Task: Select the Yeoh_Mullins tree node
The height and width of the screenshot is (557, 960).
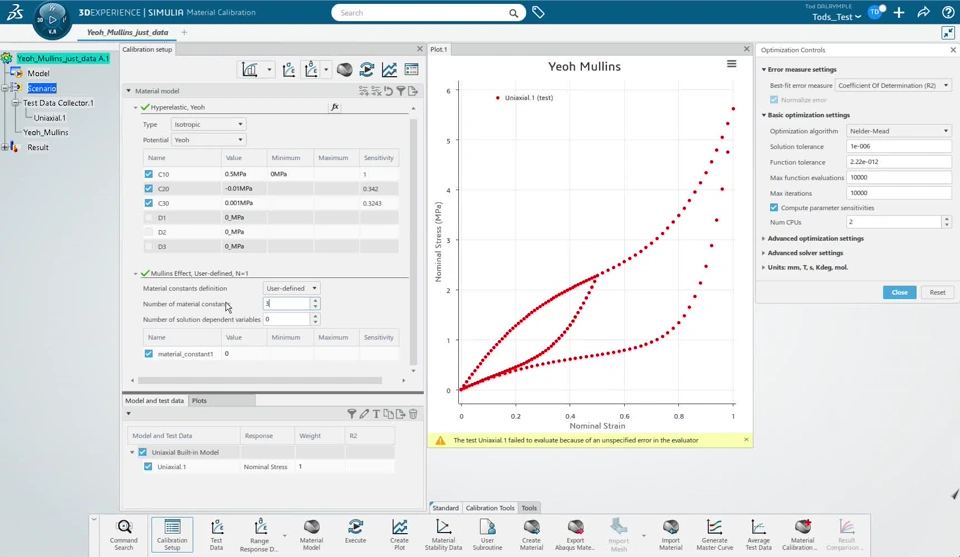Action: click(45, 132)
